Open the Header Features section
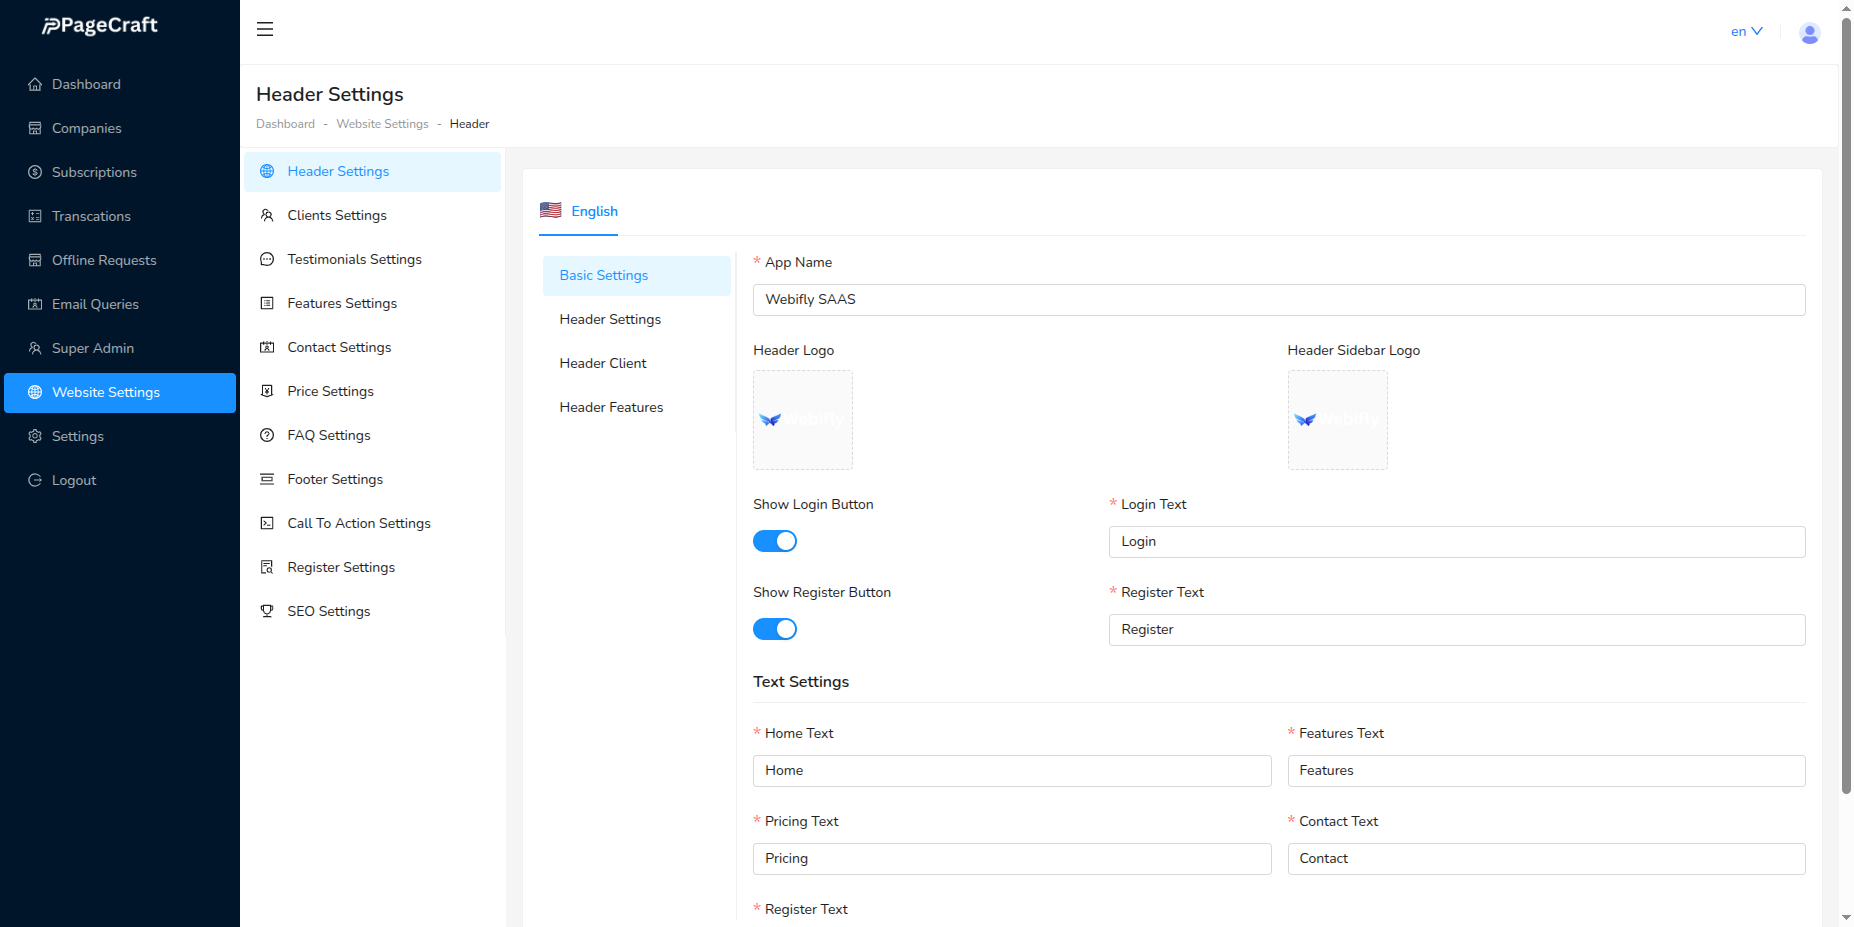Screen dimensions: 1854x927 (611, 408)
